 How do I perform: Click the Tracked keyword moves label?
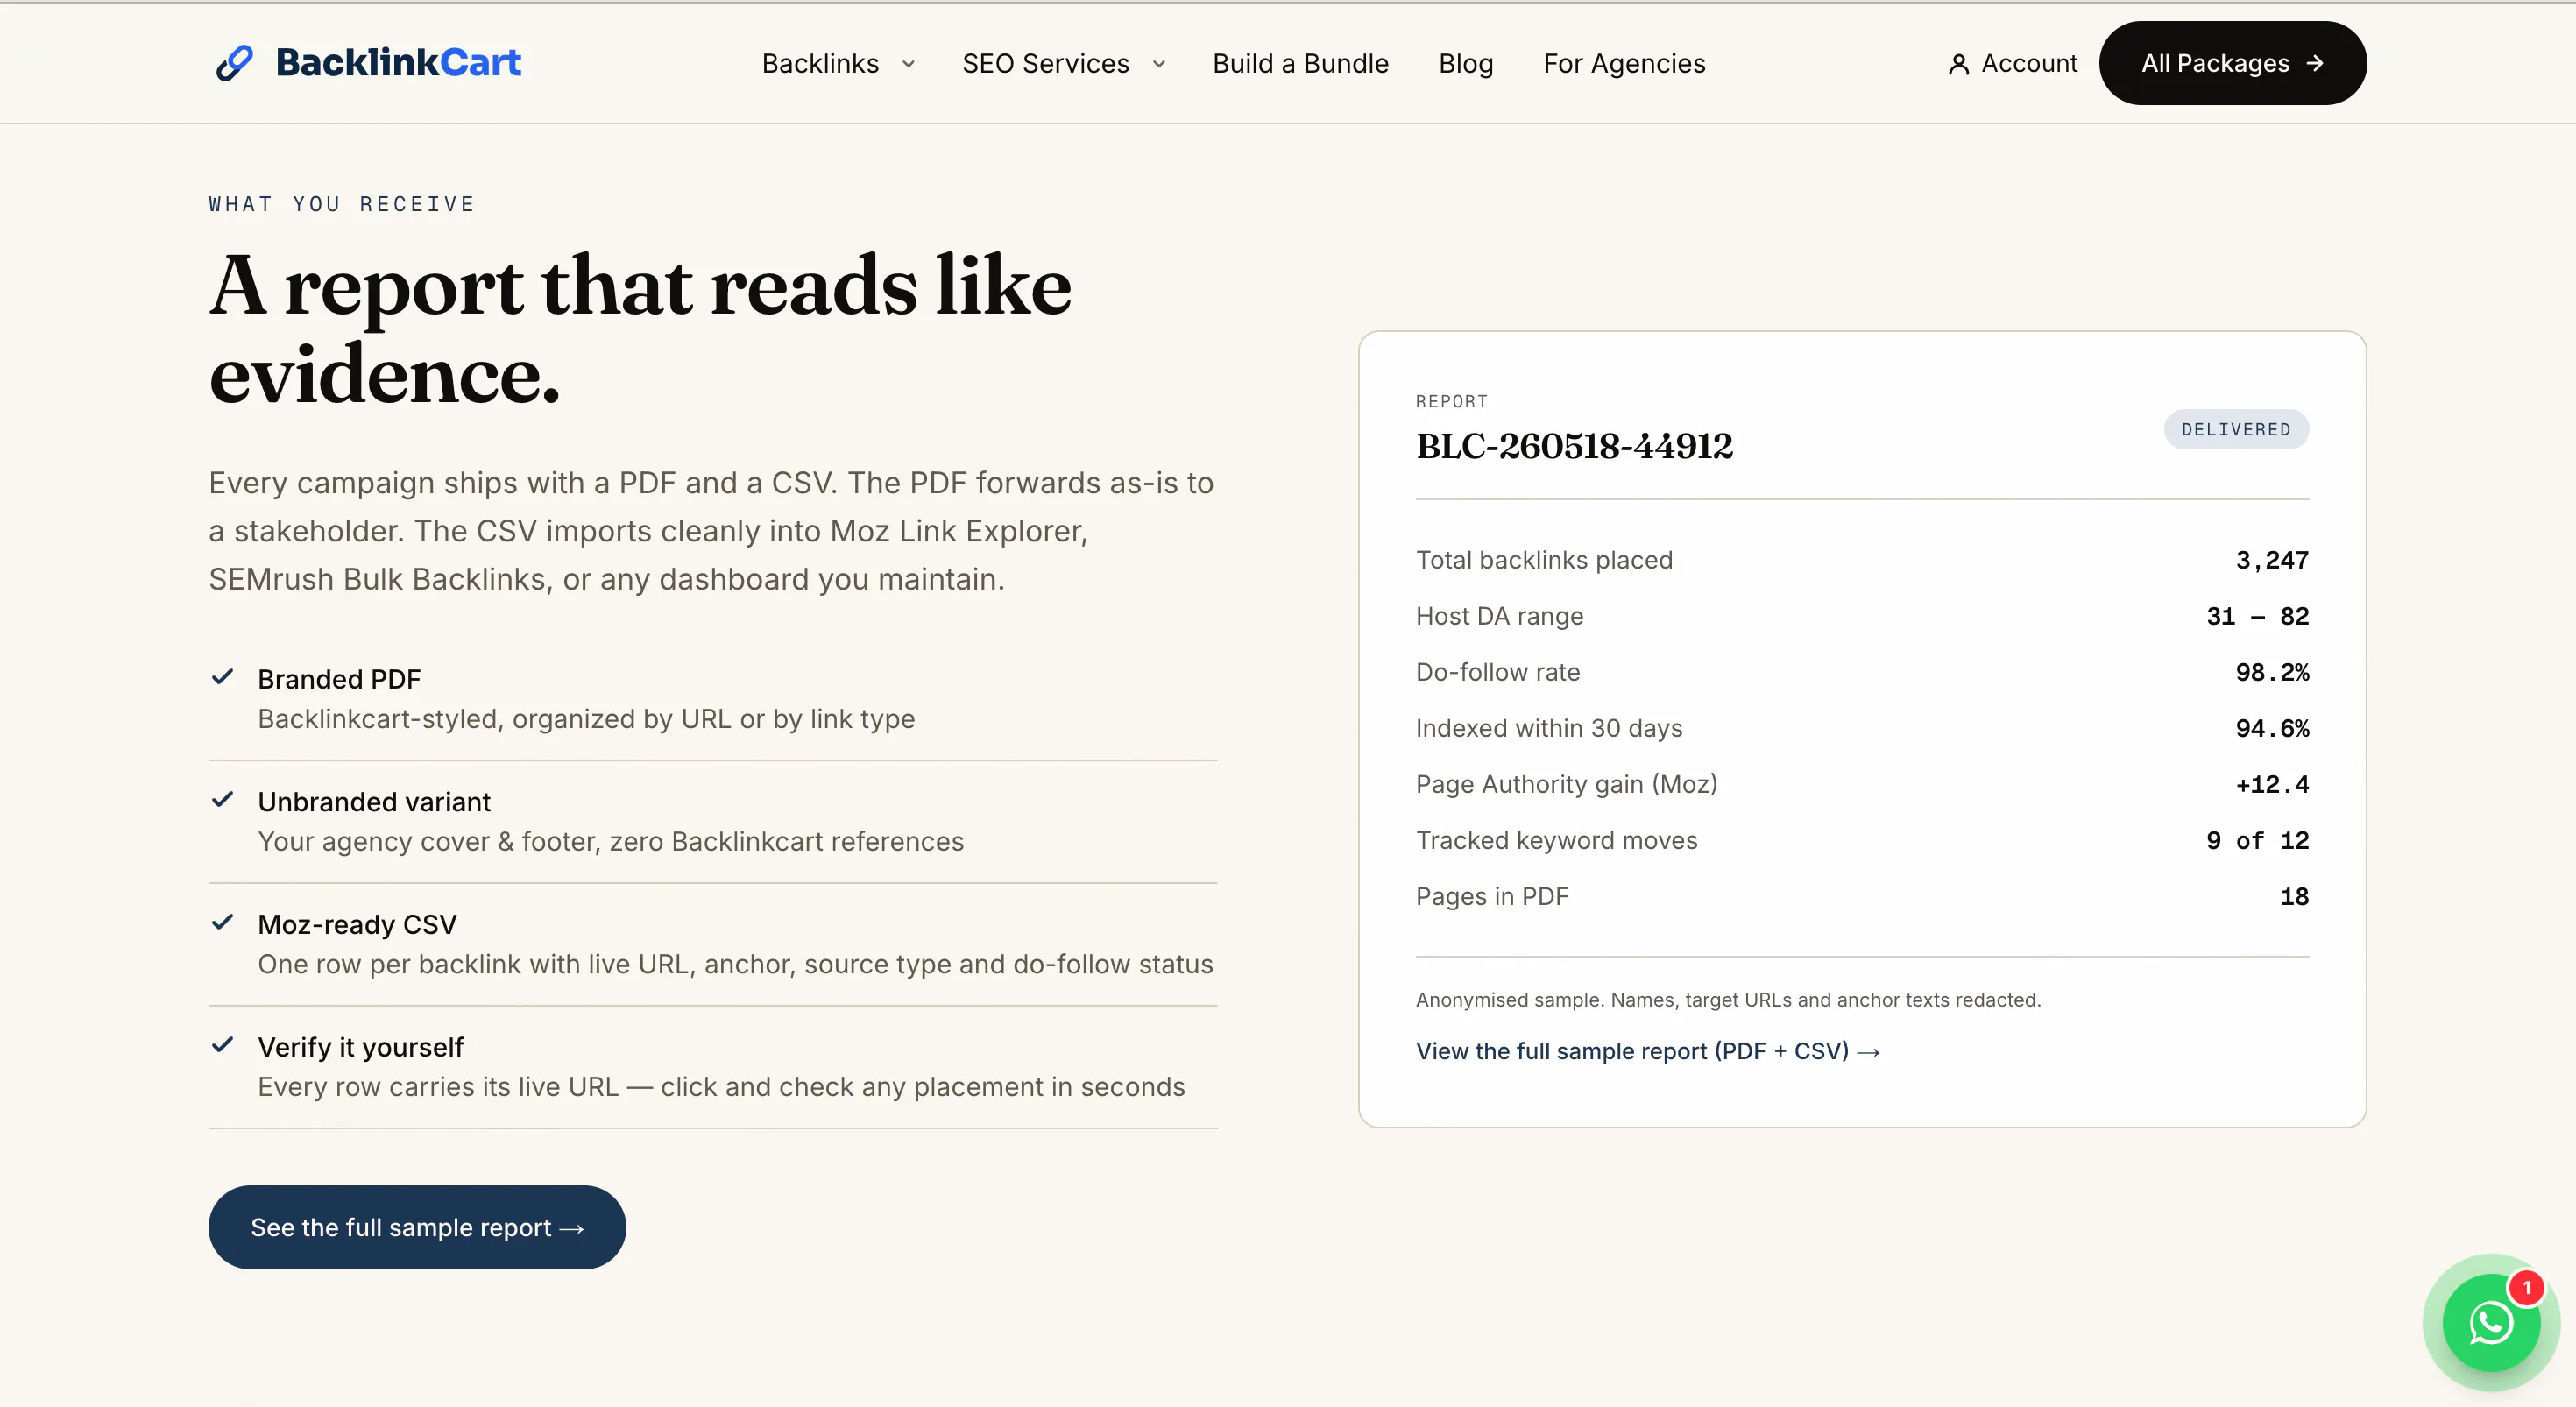pyautogui.click(x=1556, y=840)
